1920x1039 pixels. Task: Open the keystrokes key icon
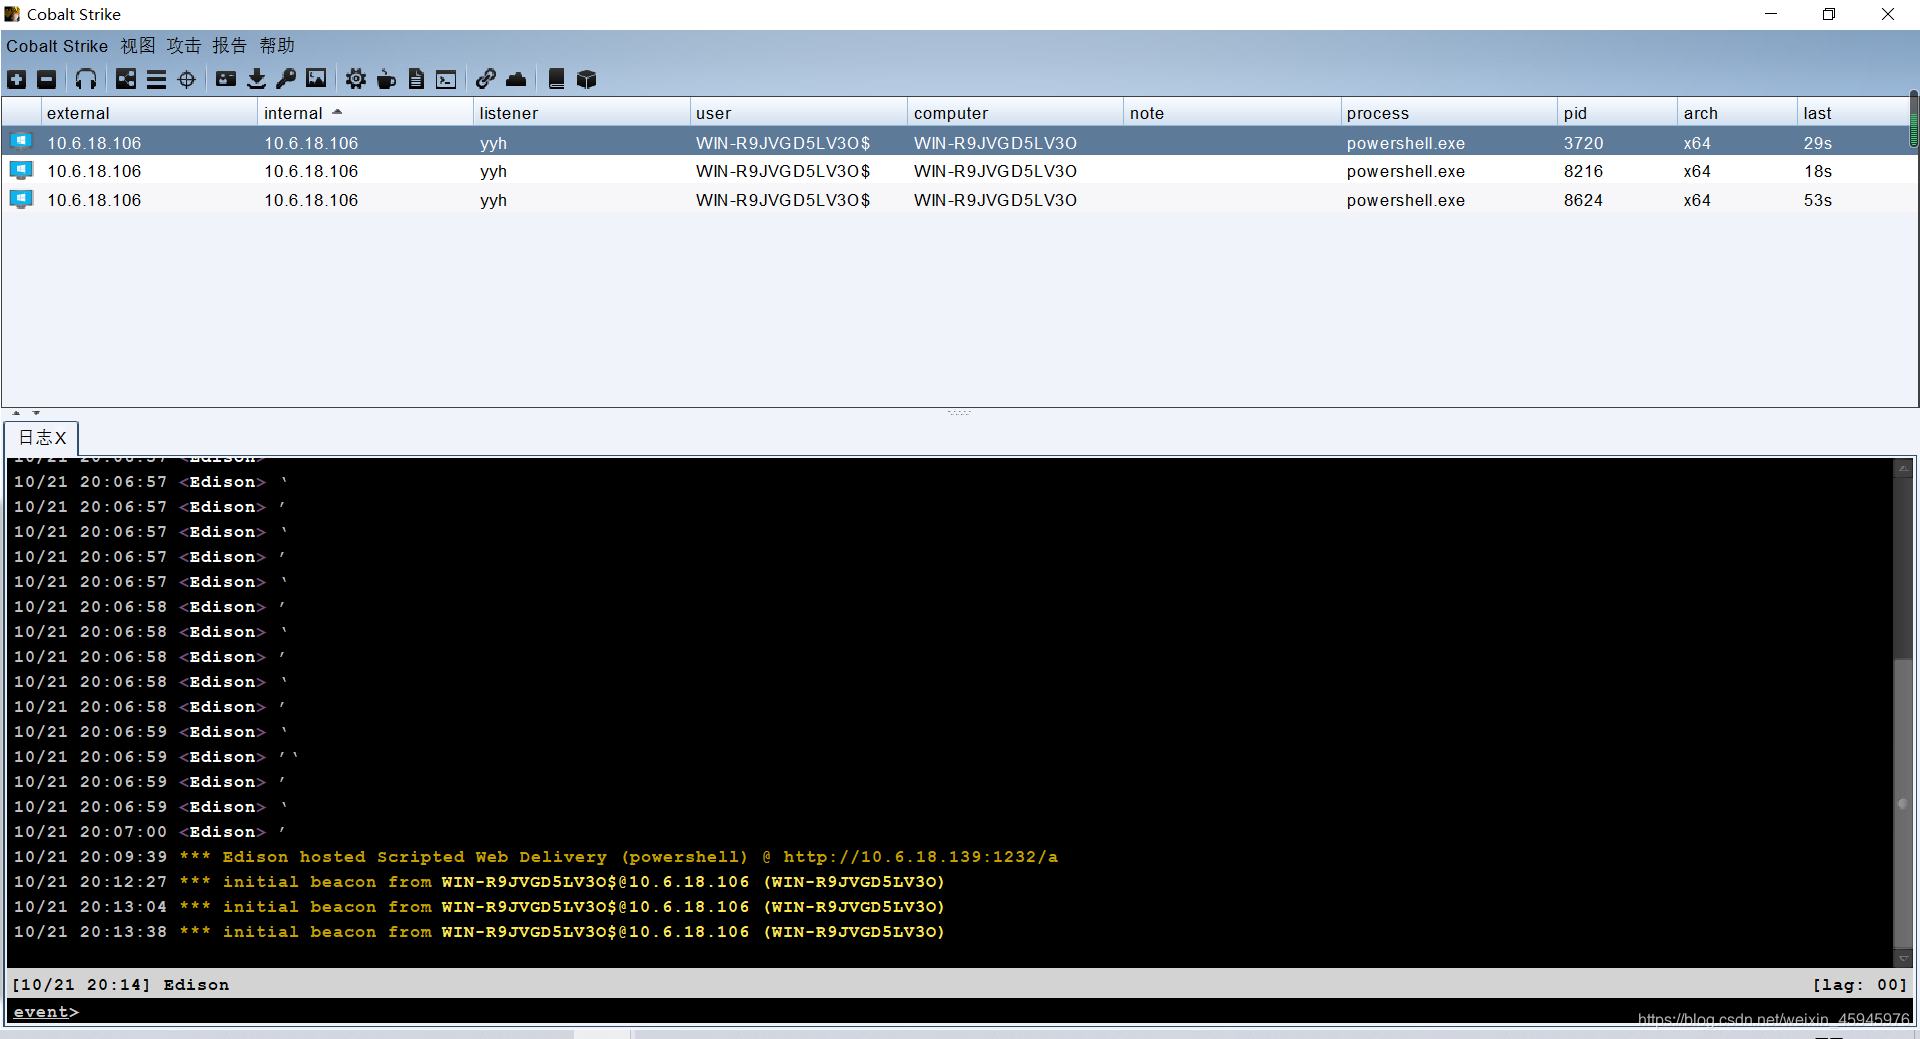tap(286, 79)
